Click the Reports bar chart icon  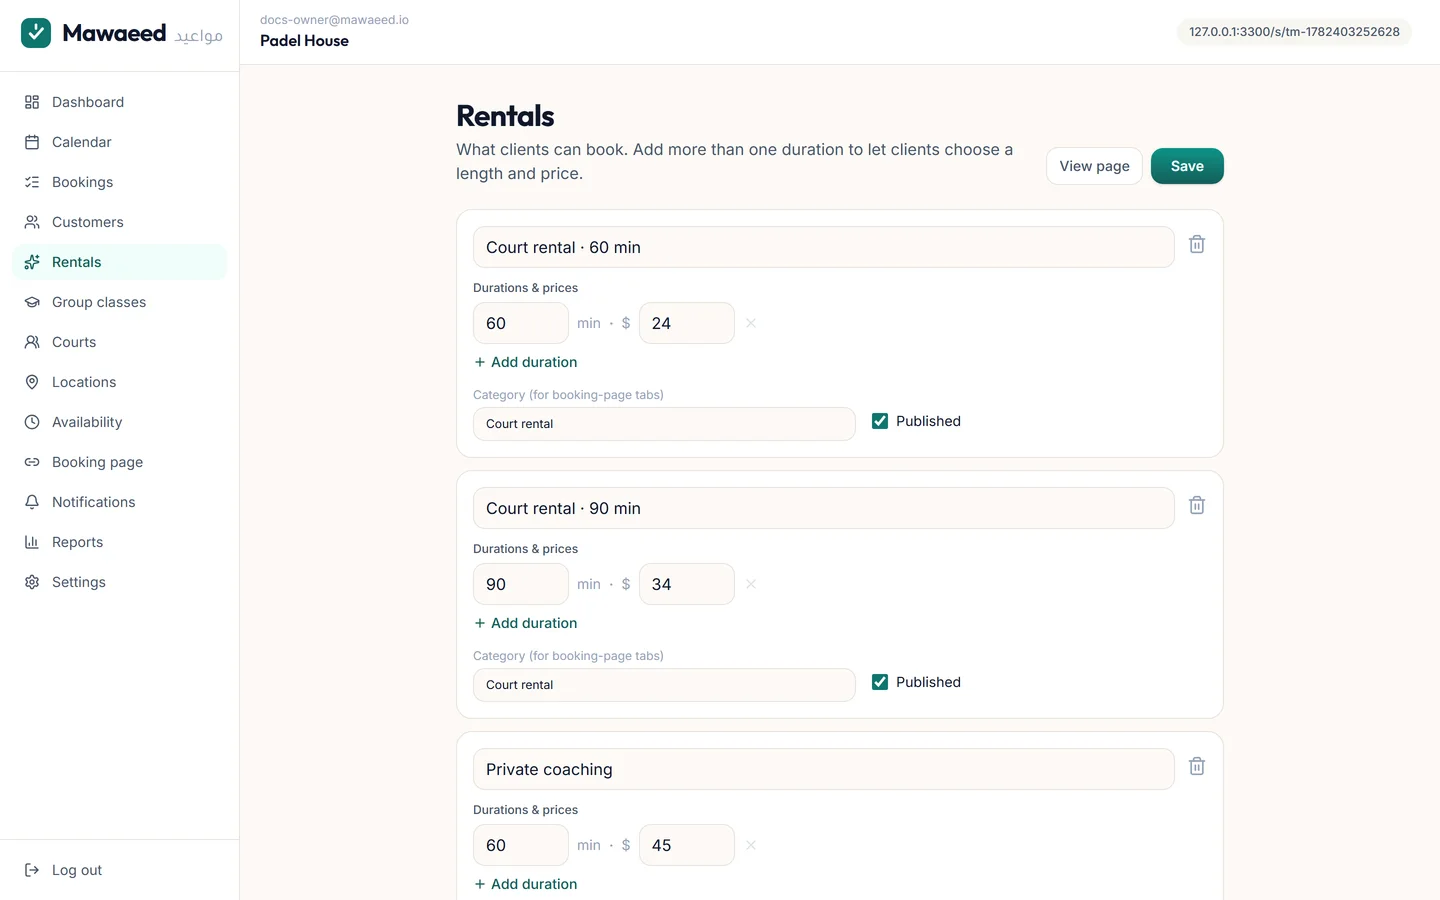[x=32, y=542]
